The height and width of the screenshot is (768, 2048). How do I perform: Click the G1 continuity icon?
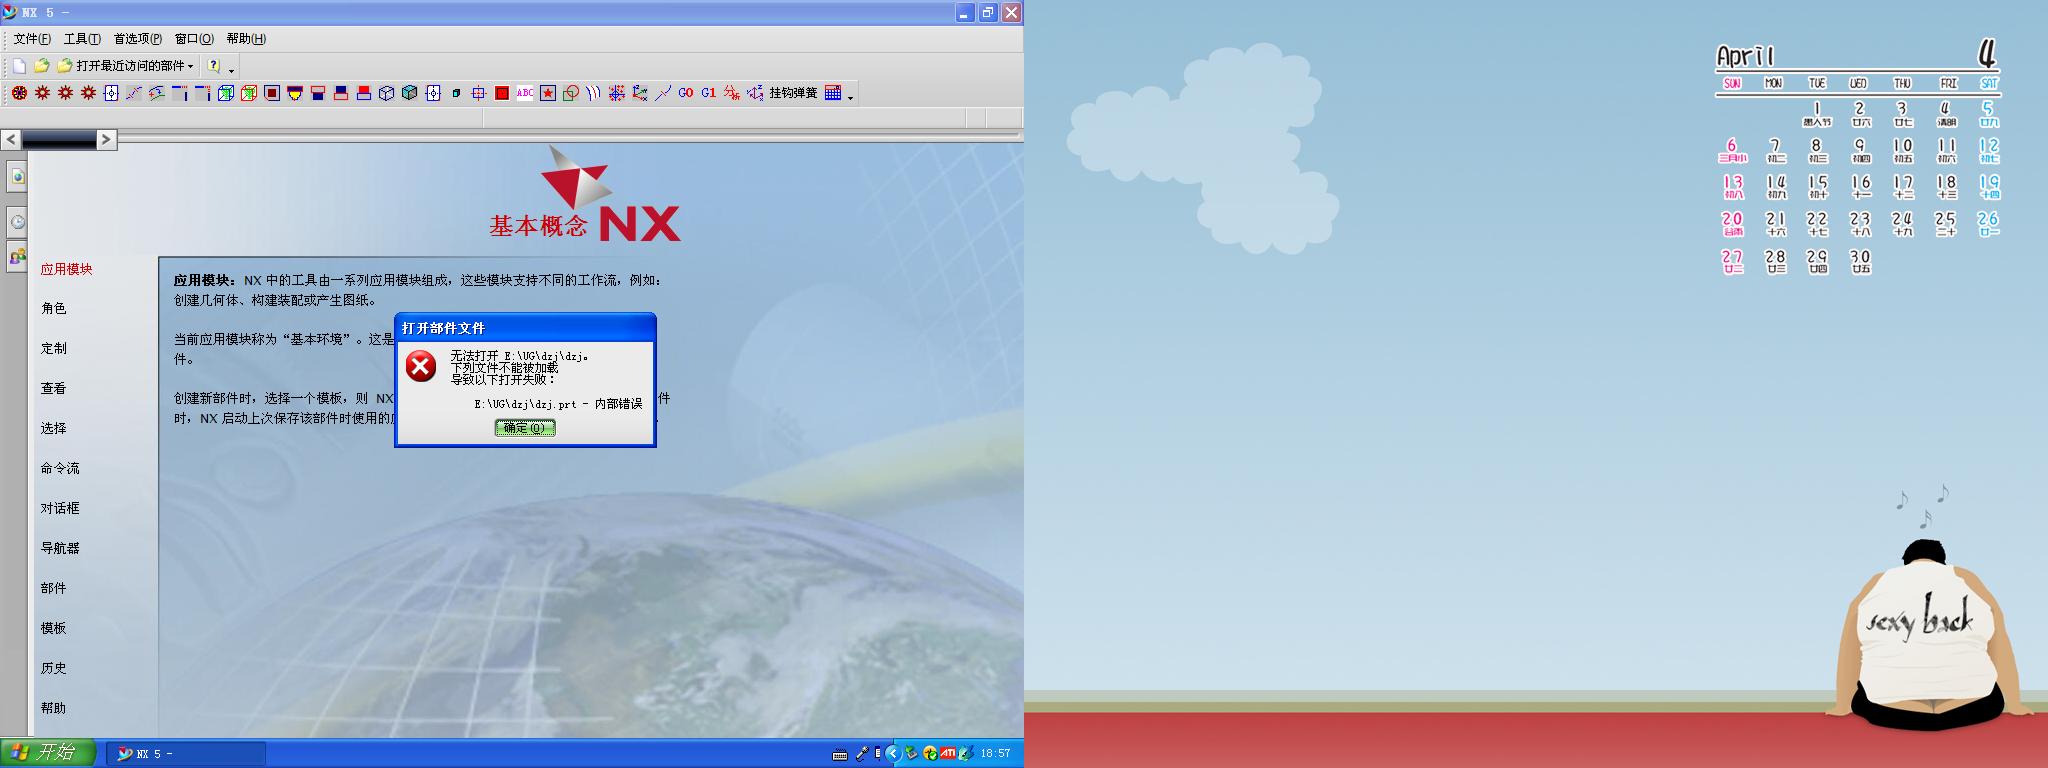coord(709,93)
